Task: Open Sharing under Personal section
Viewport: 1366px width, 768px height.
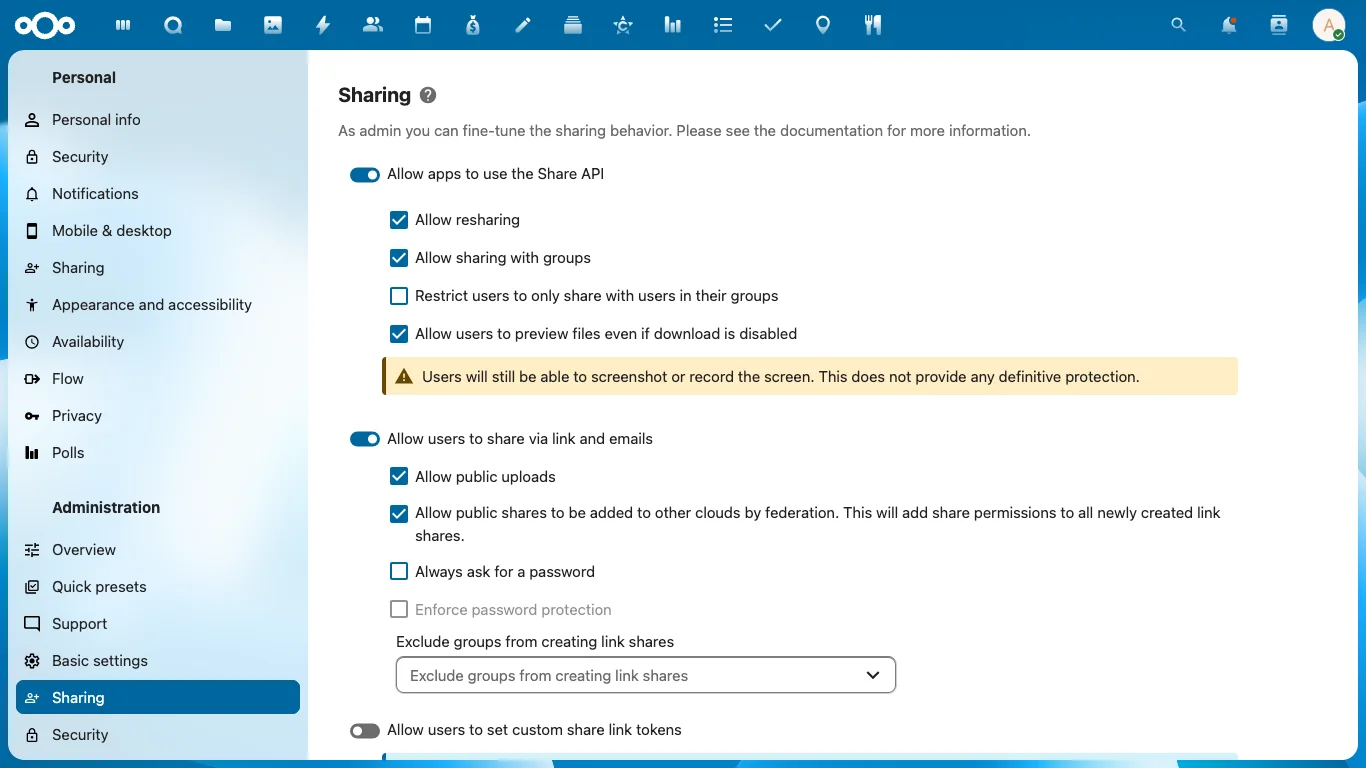Action: [158, 268]
